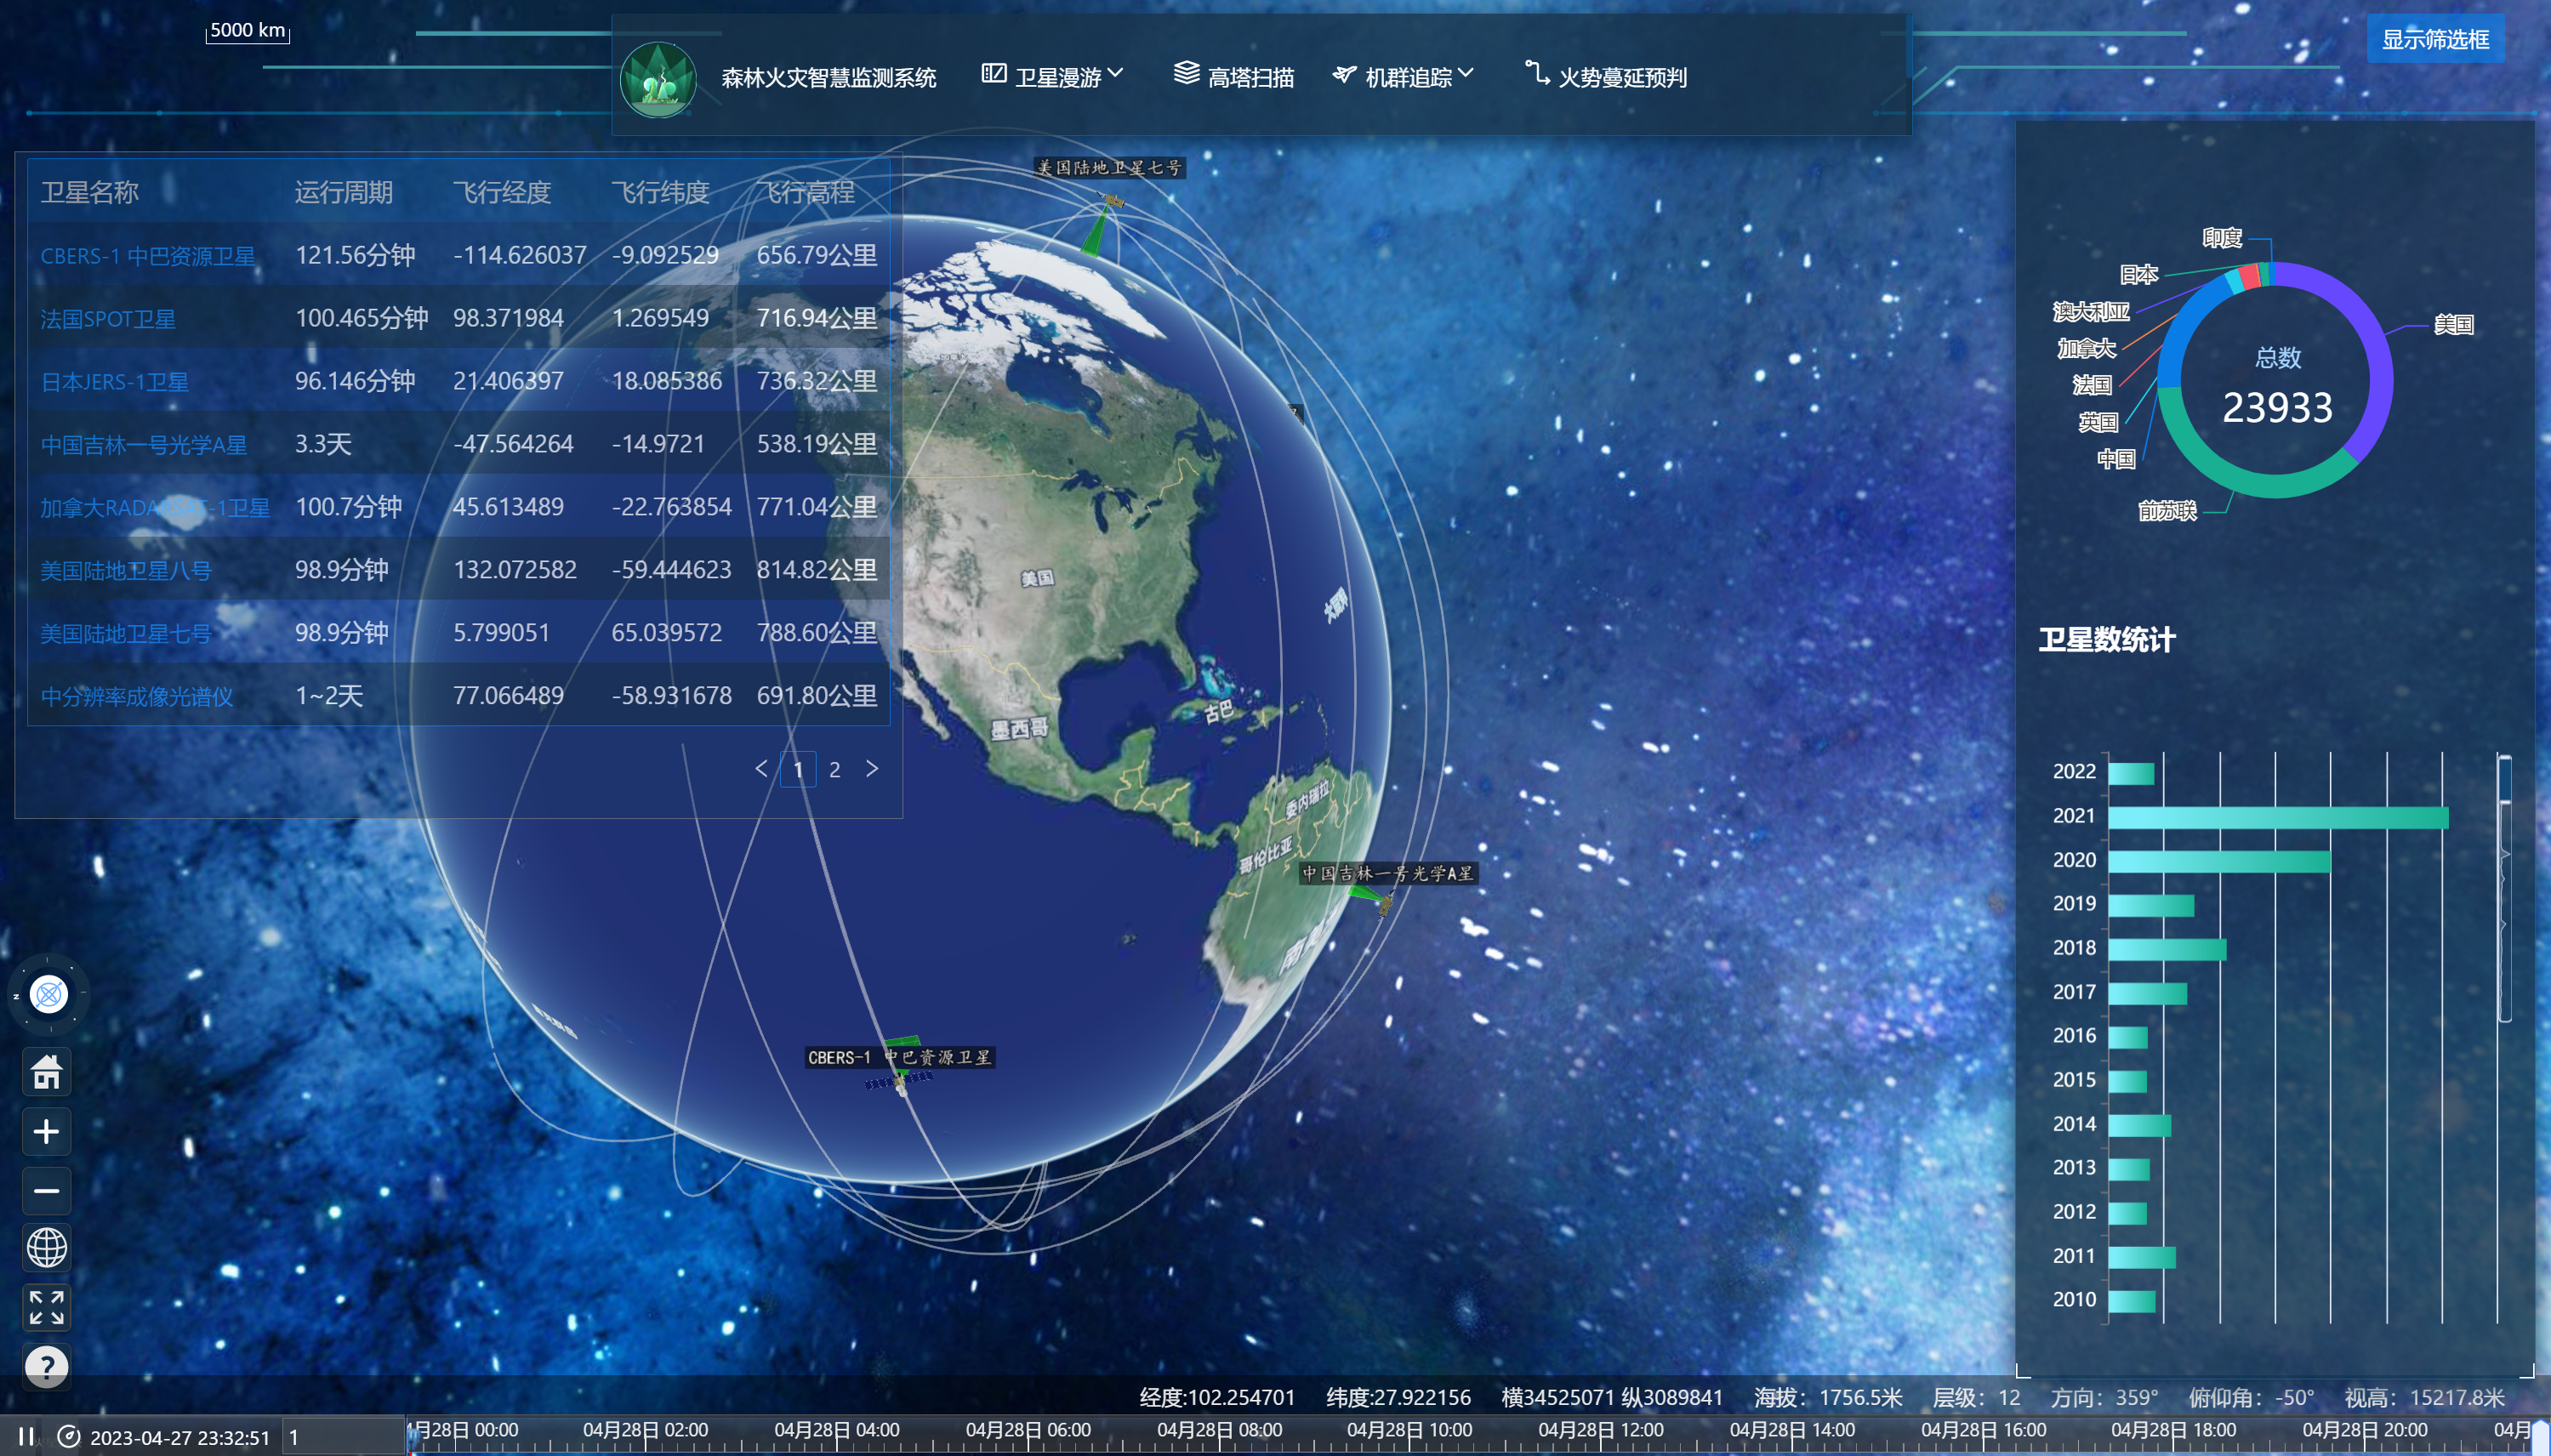Viewport: 2551px width, 1456px height.
Task: Click the 04月28日 12:00 timeline mark
Action: pos(1600,1430)
